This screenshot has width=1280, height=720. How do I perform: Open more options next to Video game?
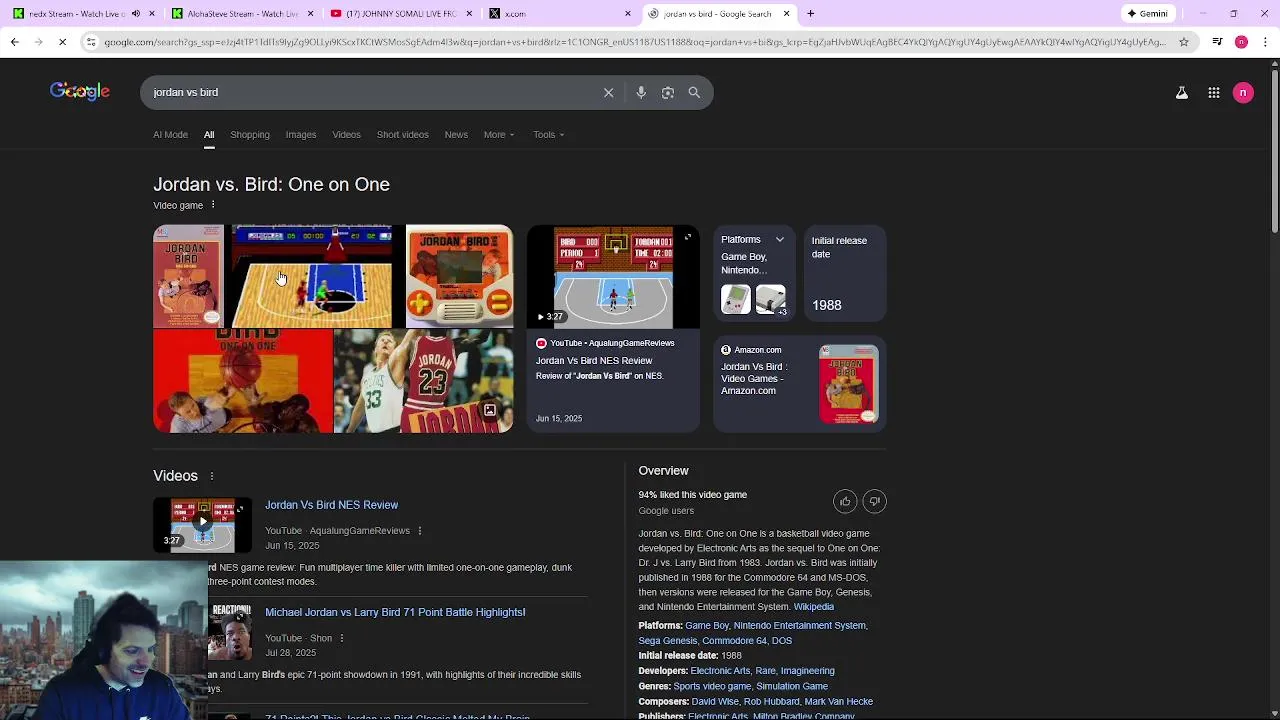tap(212, 205)
